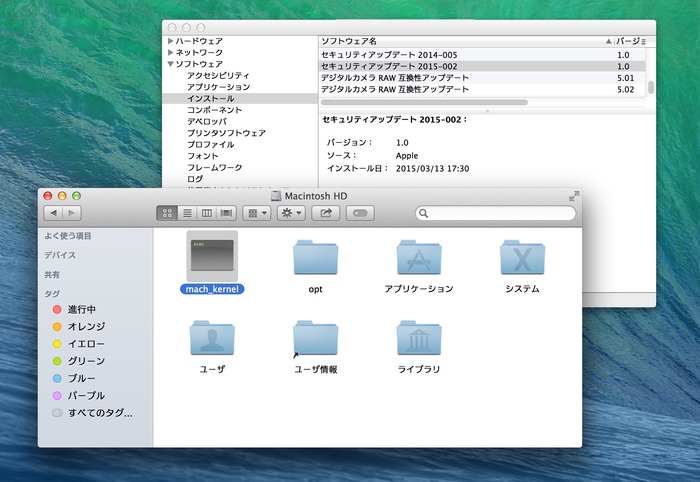This screenshot has width=700, height=482.
Task: Select セキュリティアップデート 2014-005 row
Action: coord(482,55)
